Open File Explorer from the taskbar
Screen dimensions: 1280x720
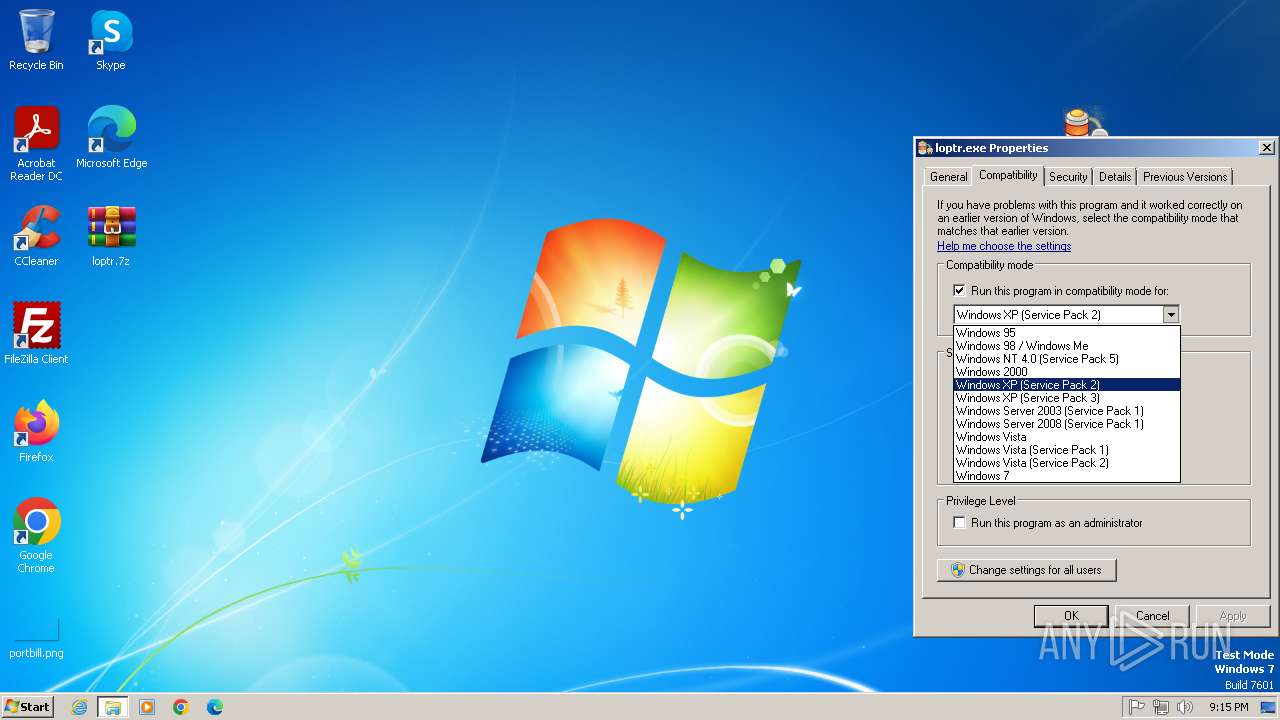113,707
